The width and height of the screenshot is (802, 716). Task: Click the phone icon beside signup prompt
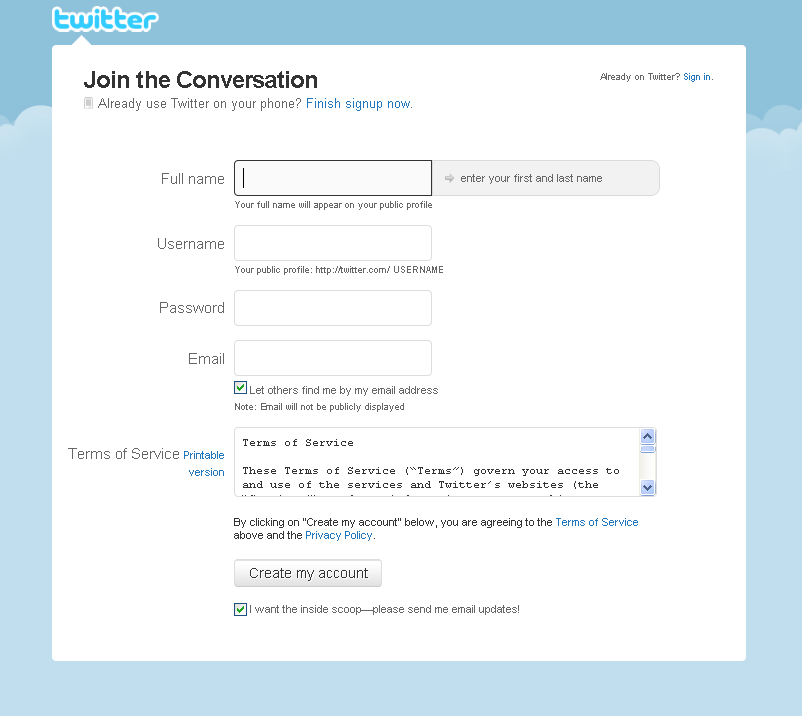pos(89,103)
